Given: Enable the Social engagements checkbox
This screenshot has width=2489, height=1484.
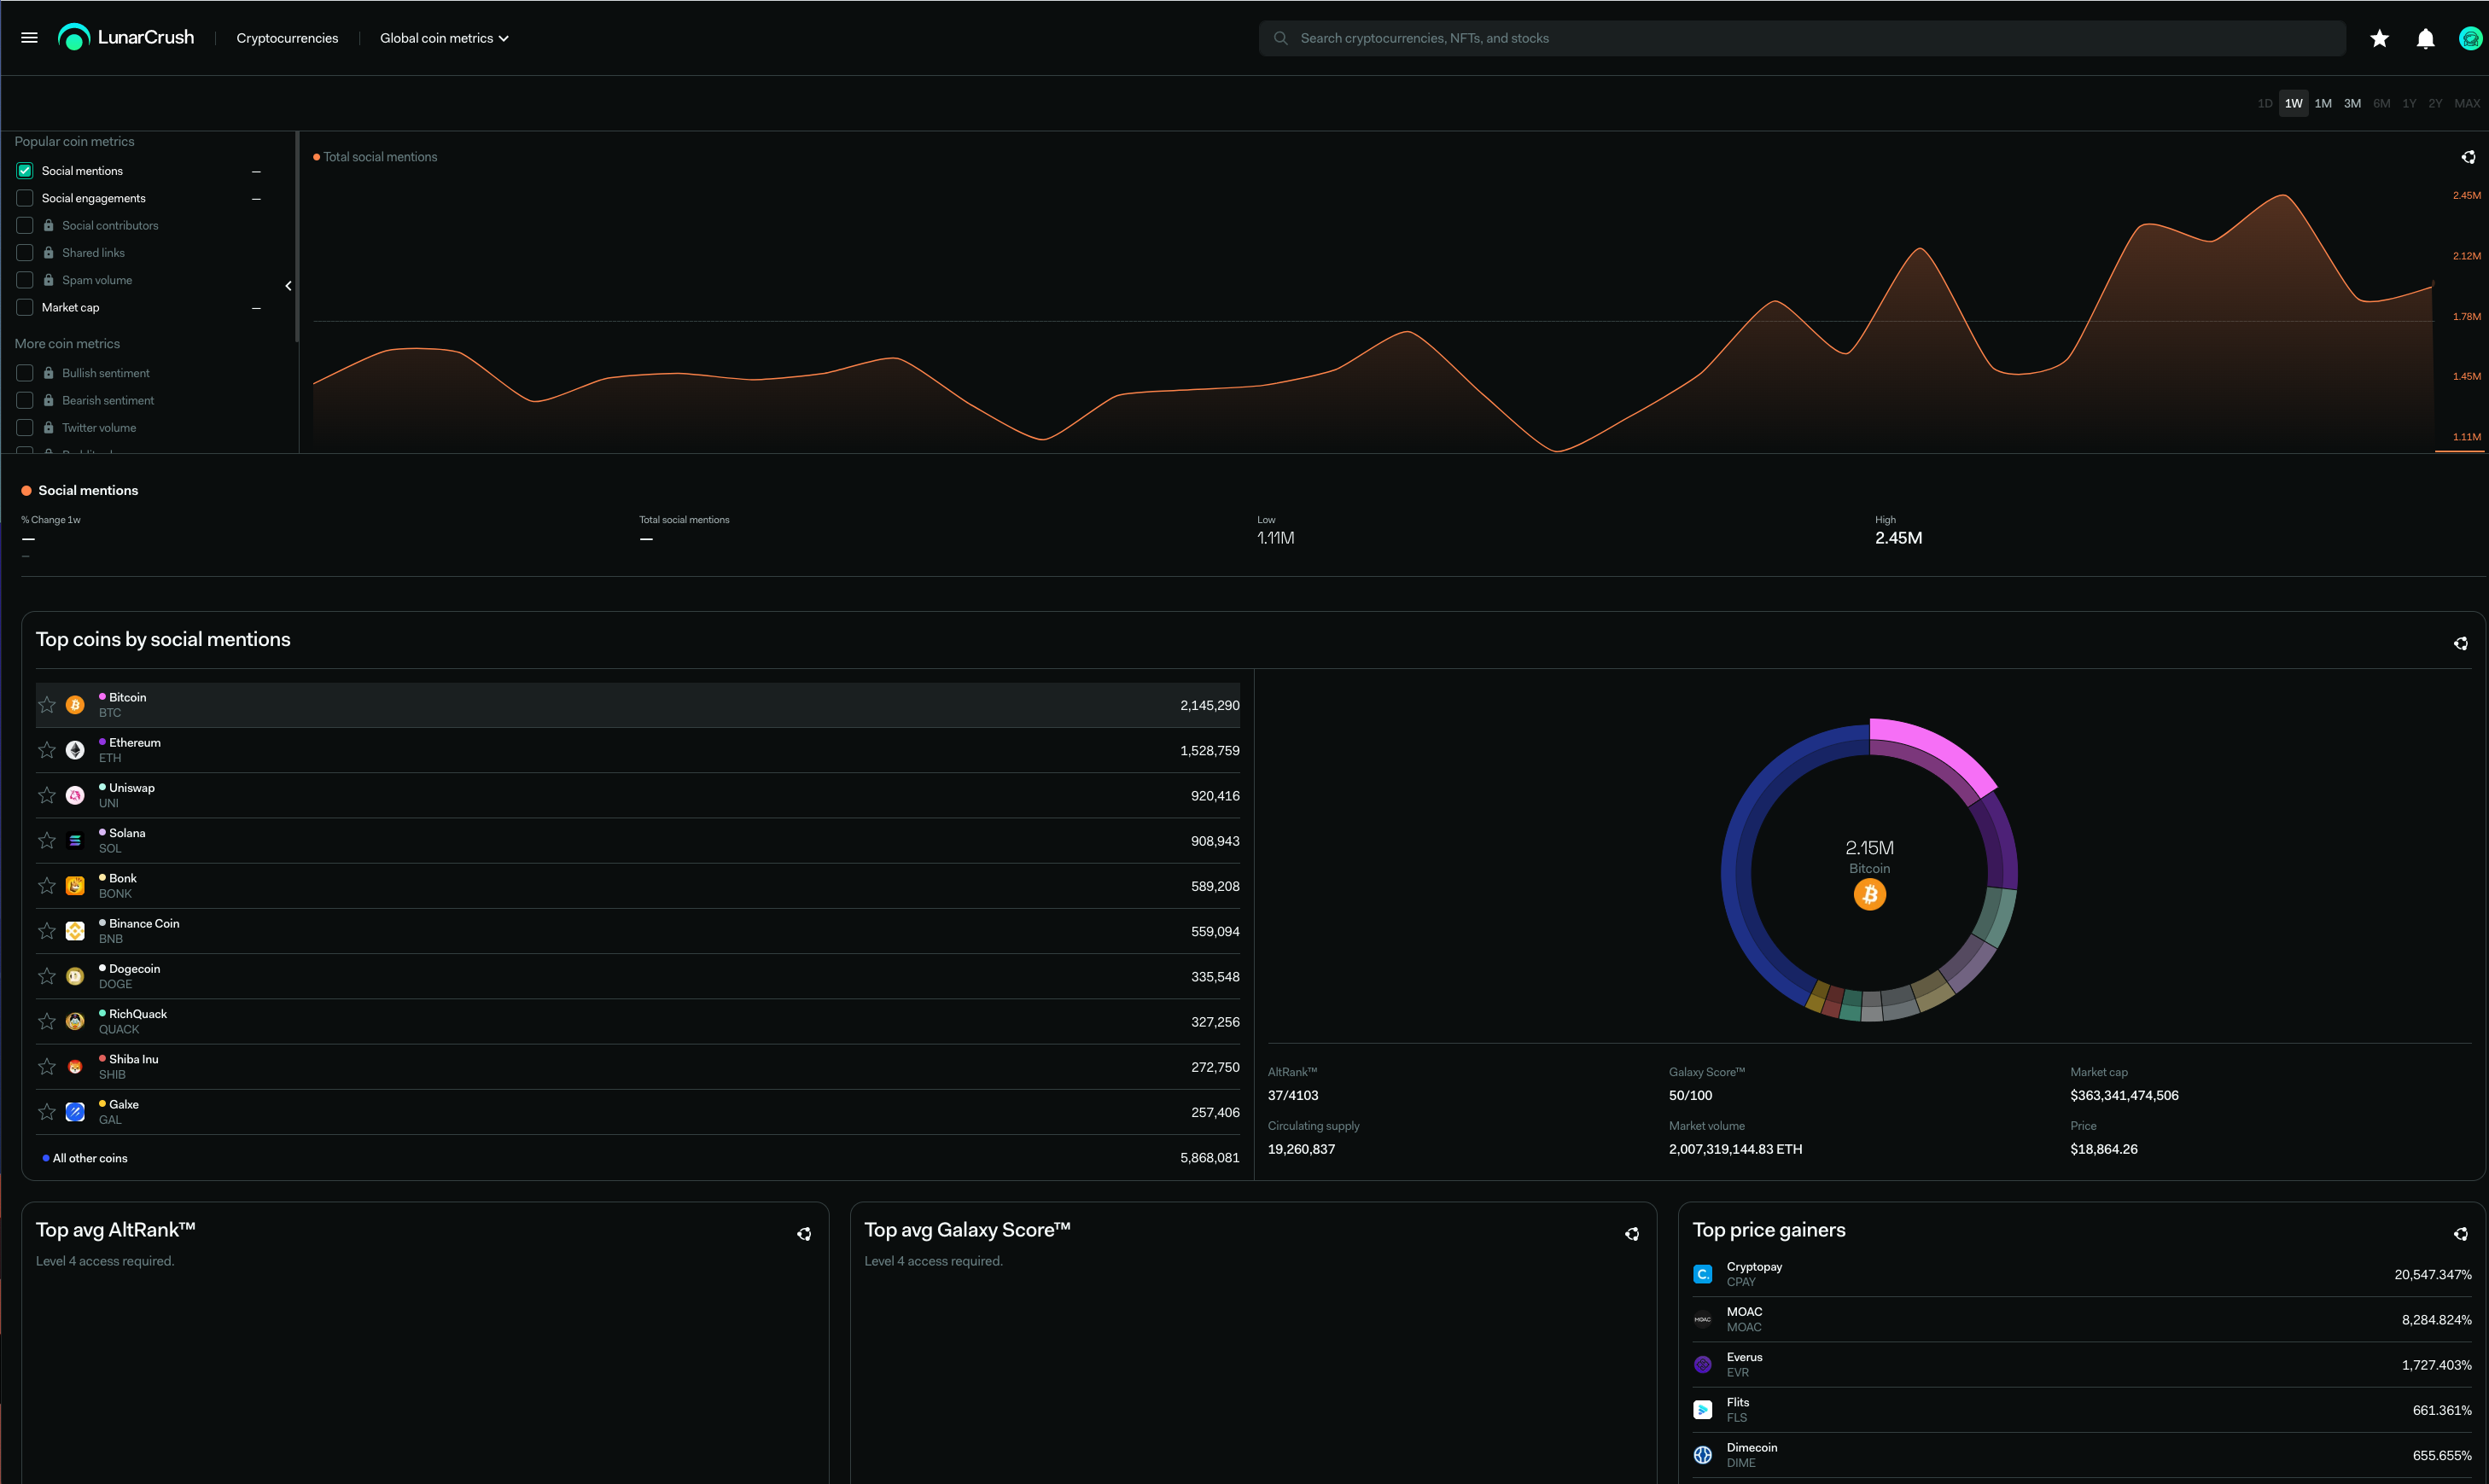Looking at the screenshot, I should pos(25,198).
